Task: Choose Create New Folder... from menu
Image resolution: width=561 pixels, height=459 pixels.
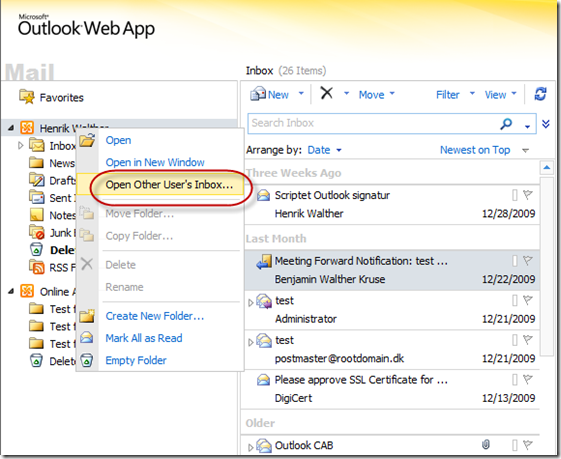Action: click(x=155, y=316)
